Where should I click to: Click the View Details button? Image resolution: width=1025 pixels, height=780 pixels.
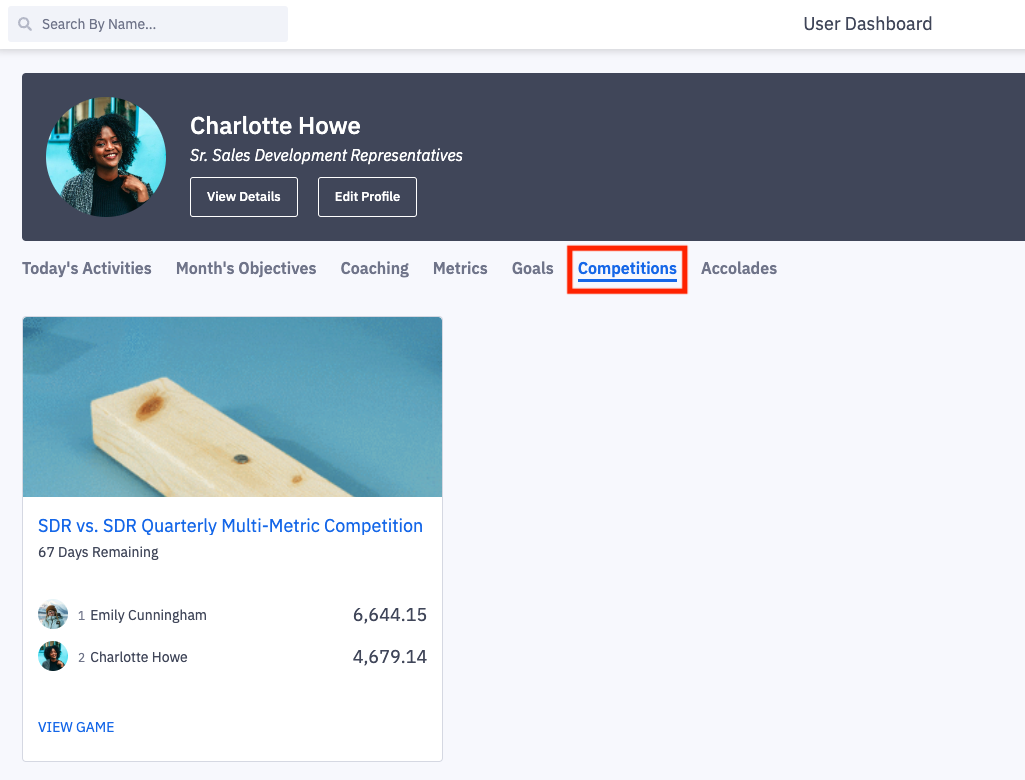click(x=244, y=197)
